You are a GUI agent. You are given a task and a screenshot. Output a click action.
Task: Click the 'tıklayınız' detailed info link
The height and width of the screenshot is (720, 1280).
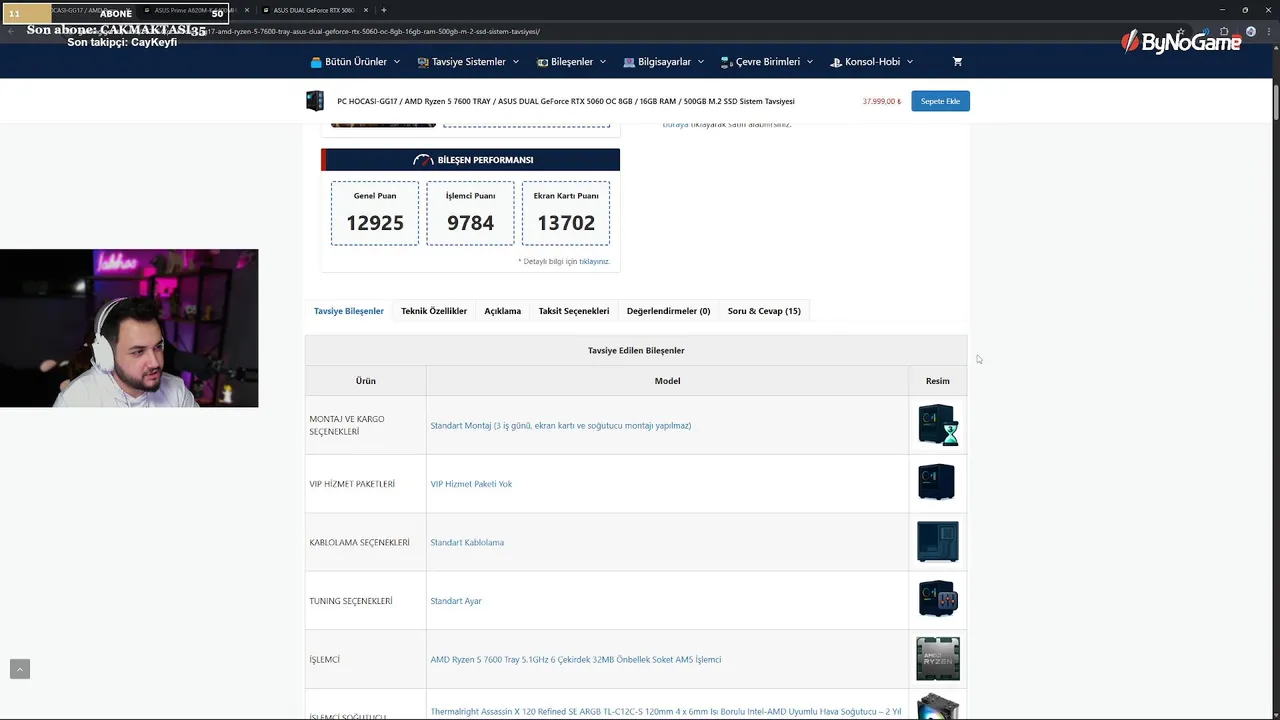(594, 261)
